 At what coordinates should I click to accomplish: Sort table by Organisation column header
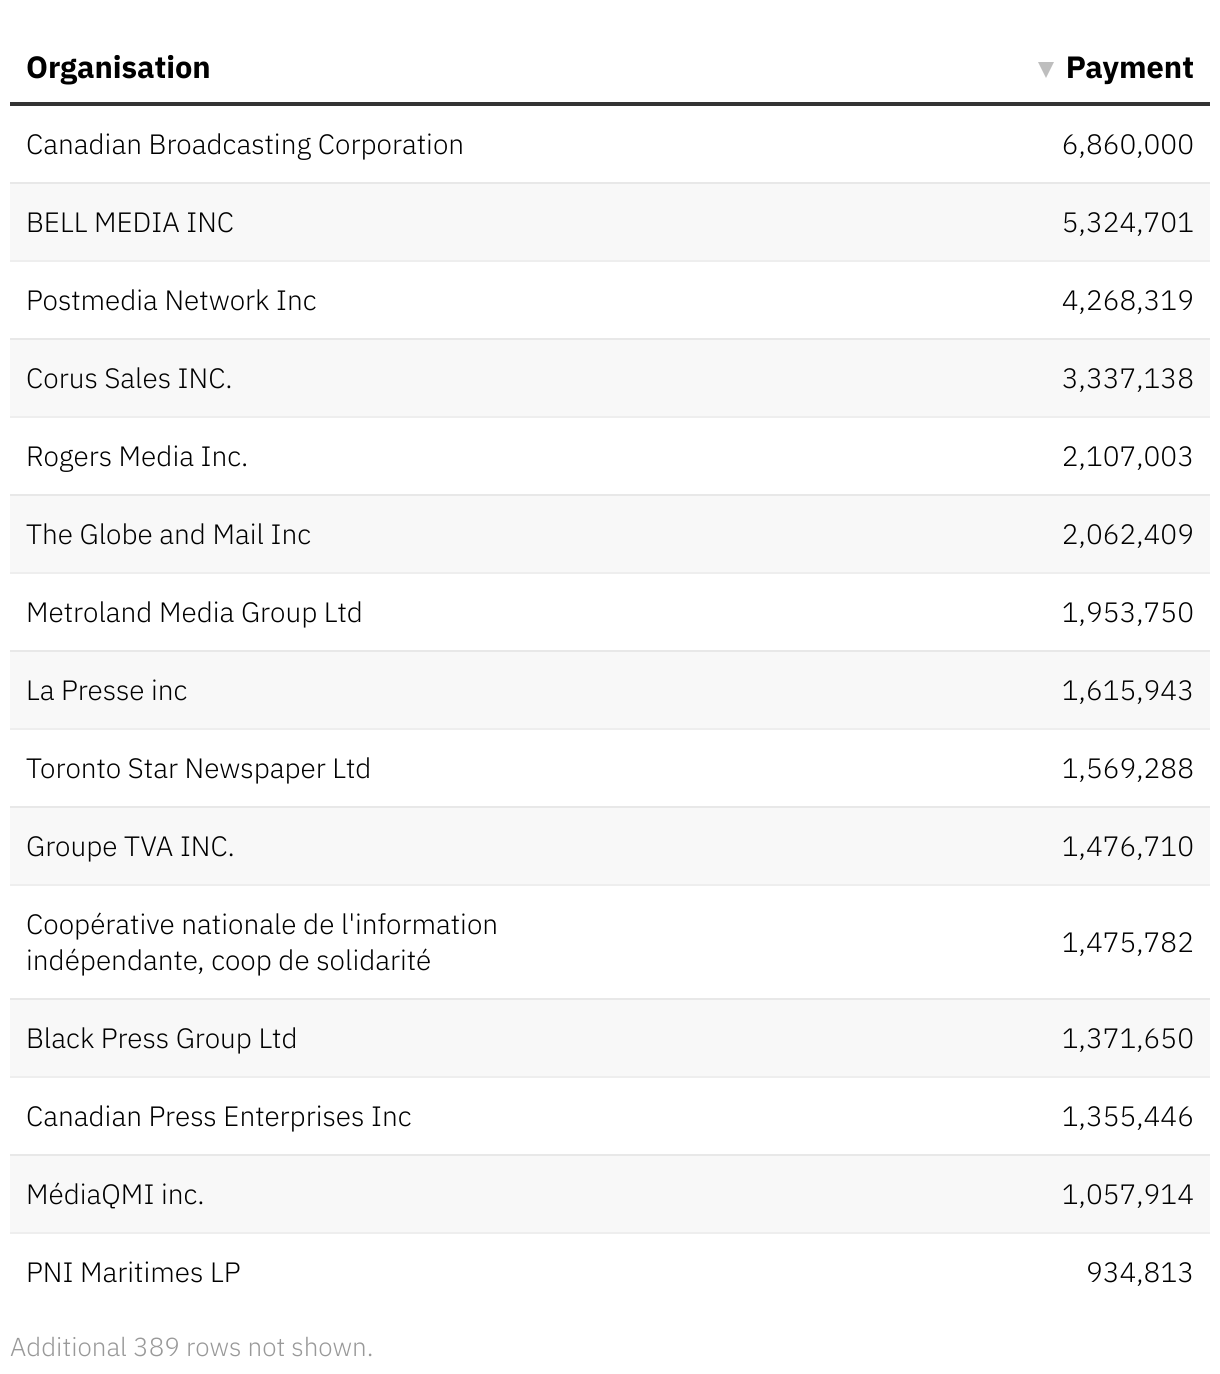pyautogui.click(x=118, y=68)
